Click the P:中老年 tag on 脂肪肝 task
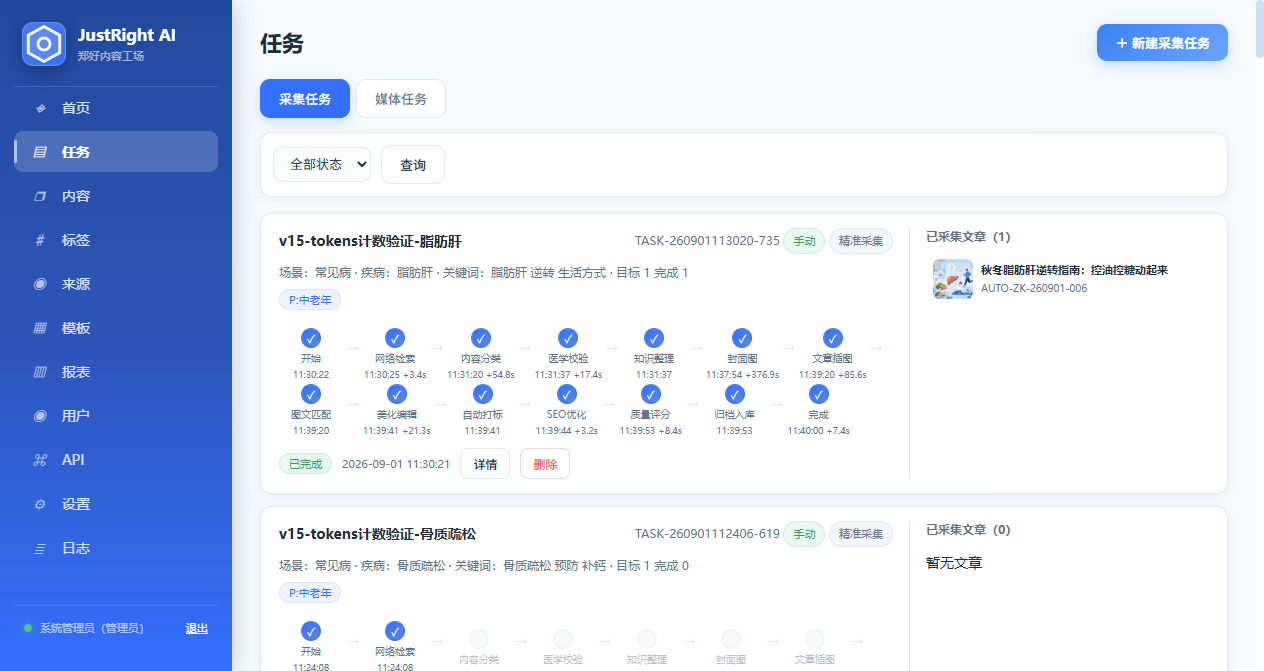The image size is (1264, 671). pyautogui.click(x=310, y=300)
